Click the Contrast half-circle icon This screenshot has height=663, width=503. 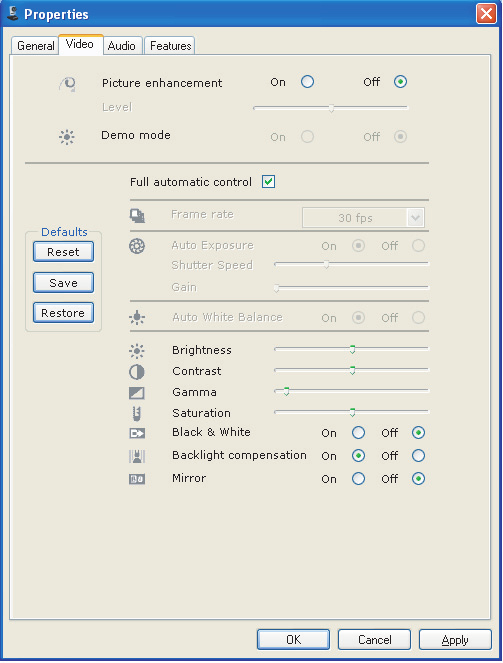pos(137,372)
